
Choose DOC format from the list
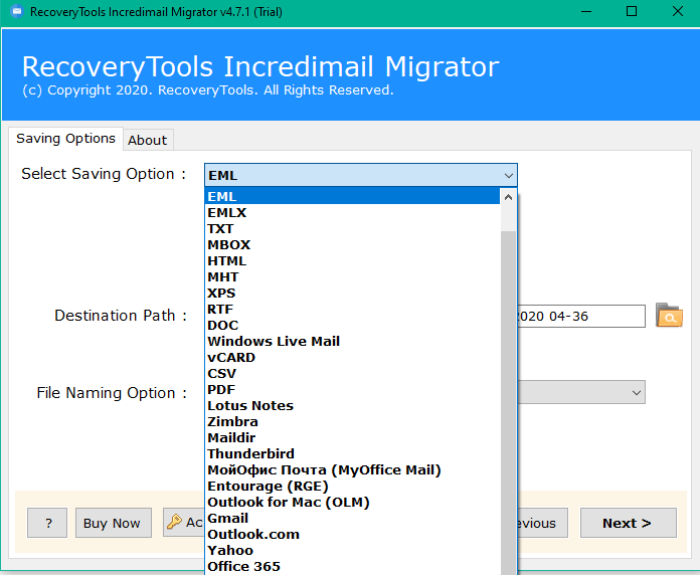pos(352,325)
